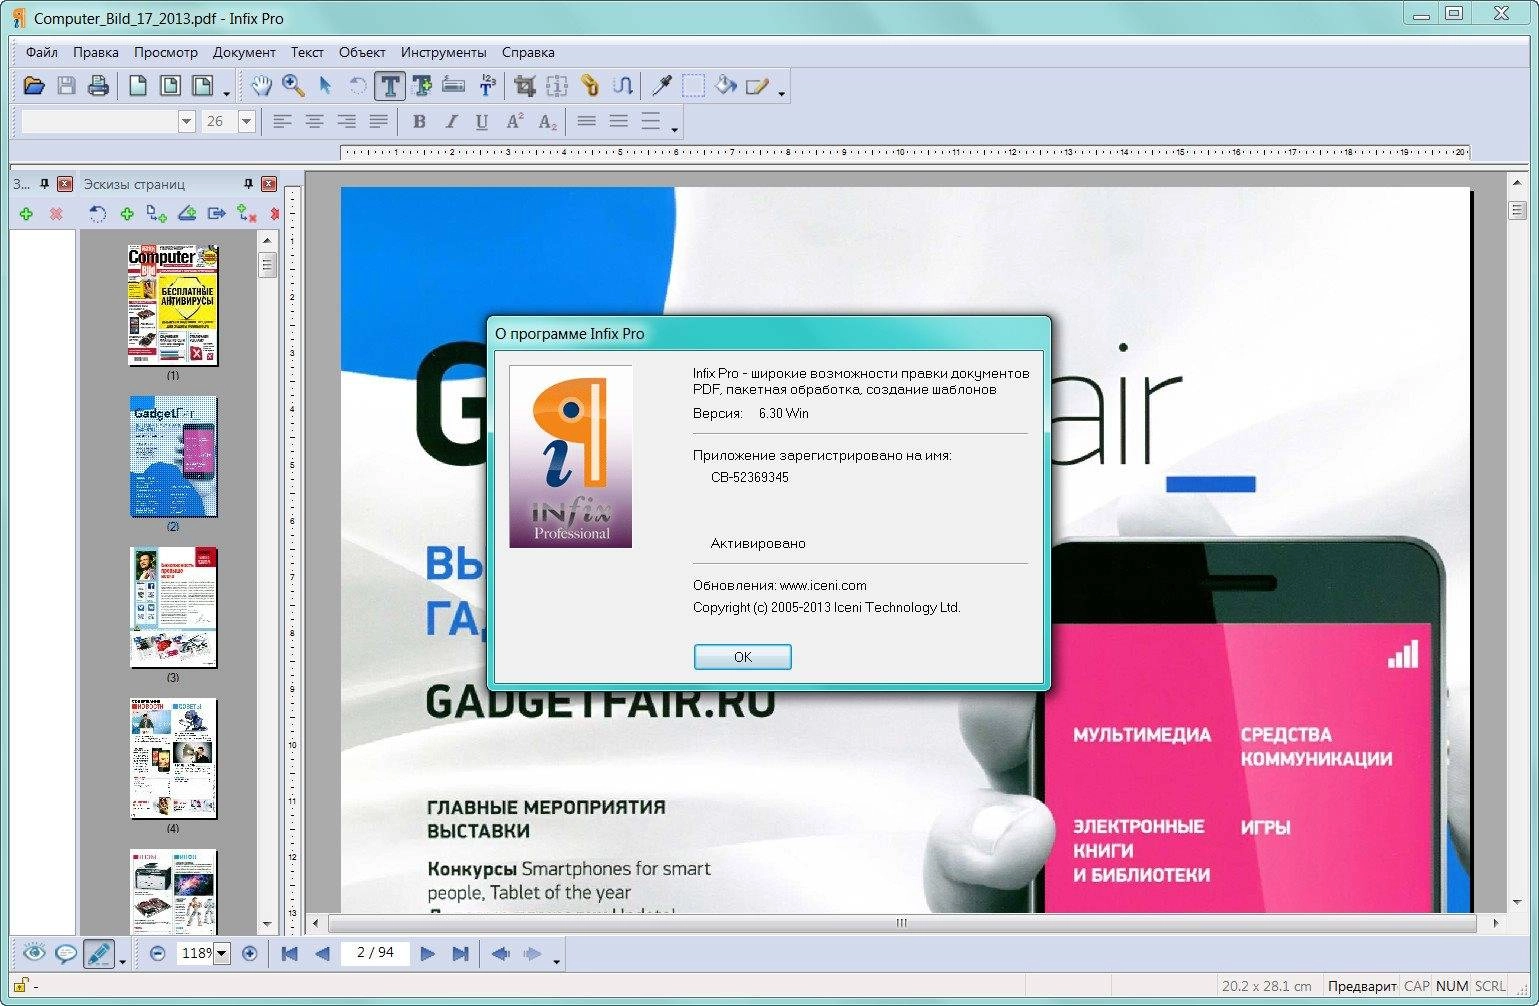
Task: Click the pencil note annotation tool
Action: 757,86
